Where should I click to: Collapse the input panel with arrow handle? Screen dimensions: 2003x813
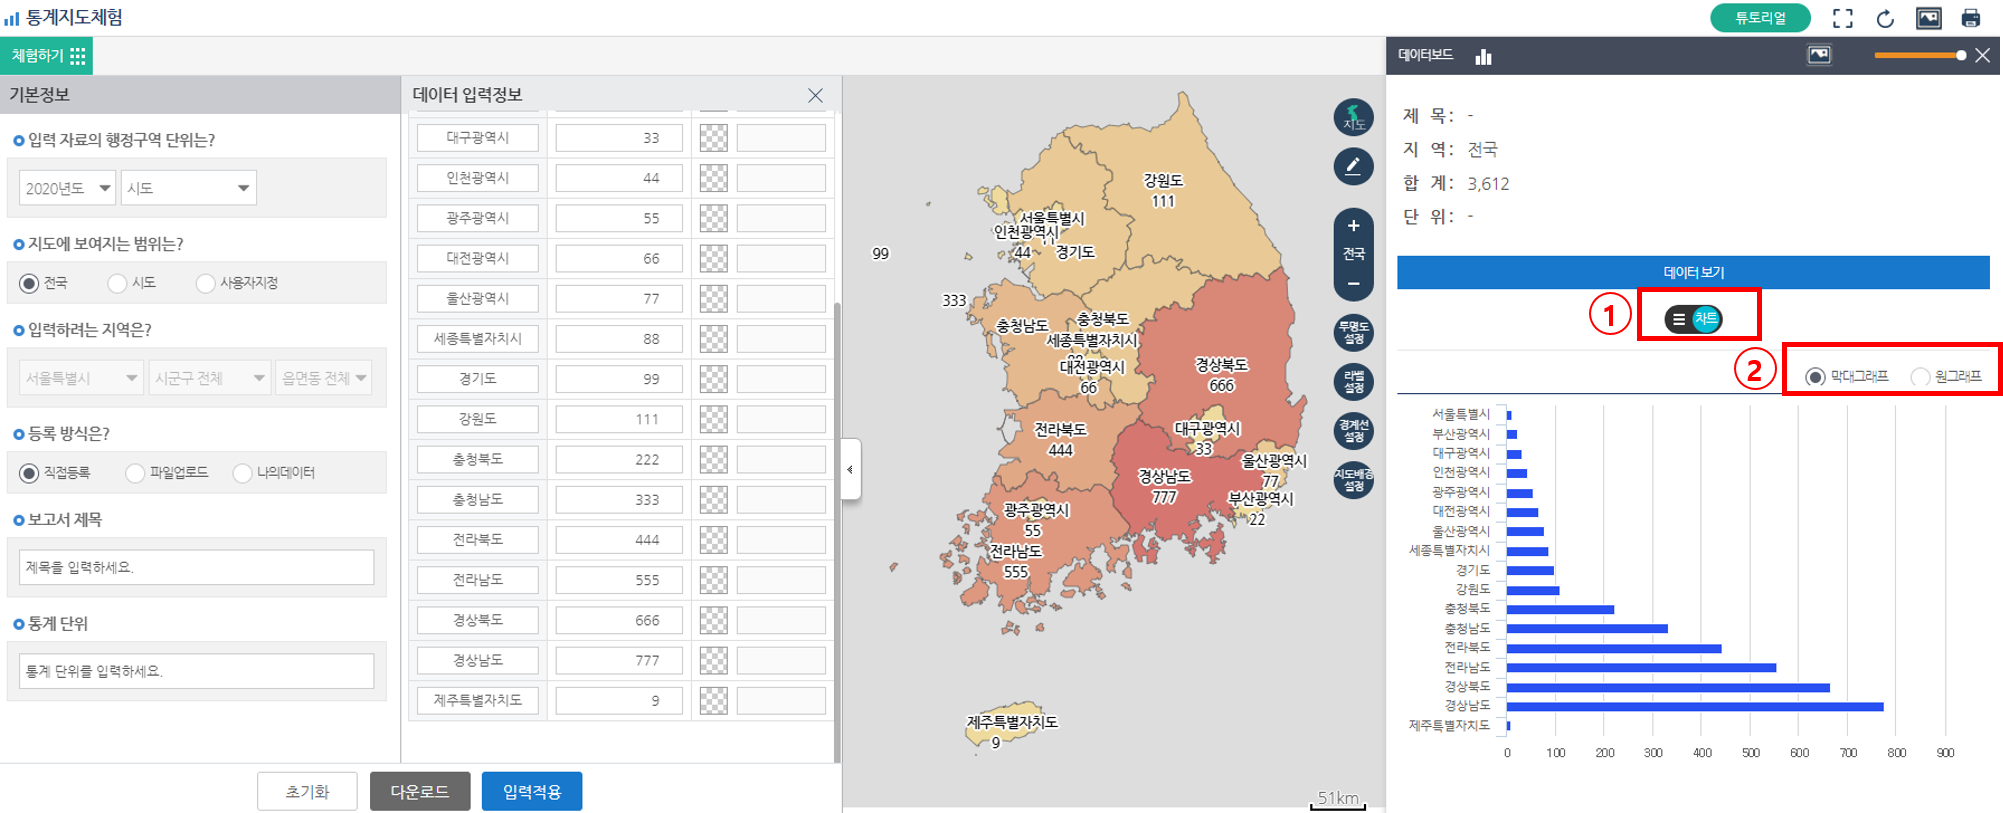click(x=850, y=469)
